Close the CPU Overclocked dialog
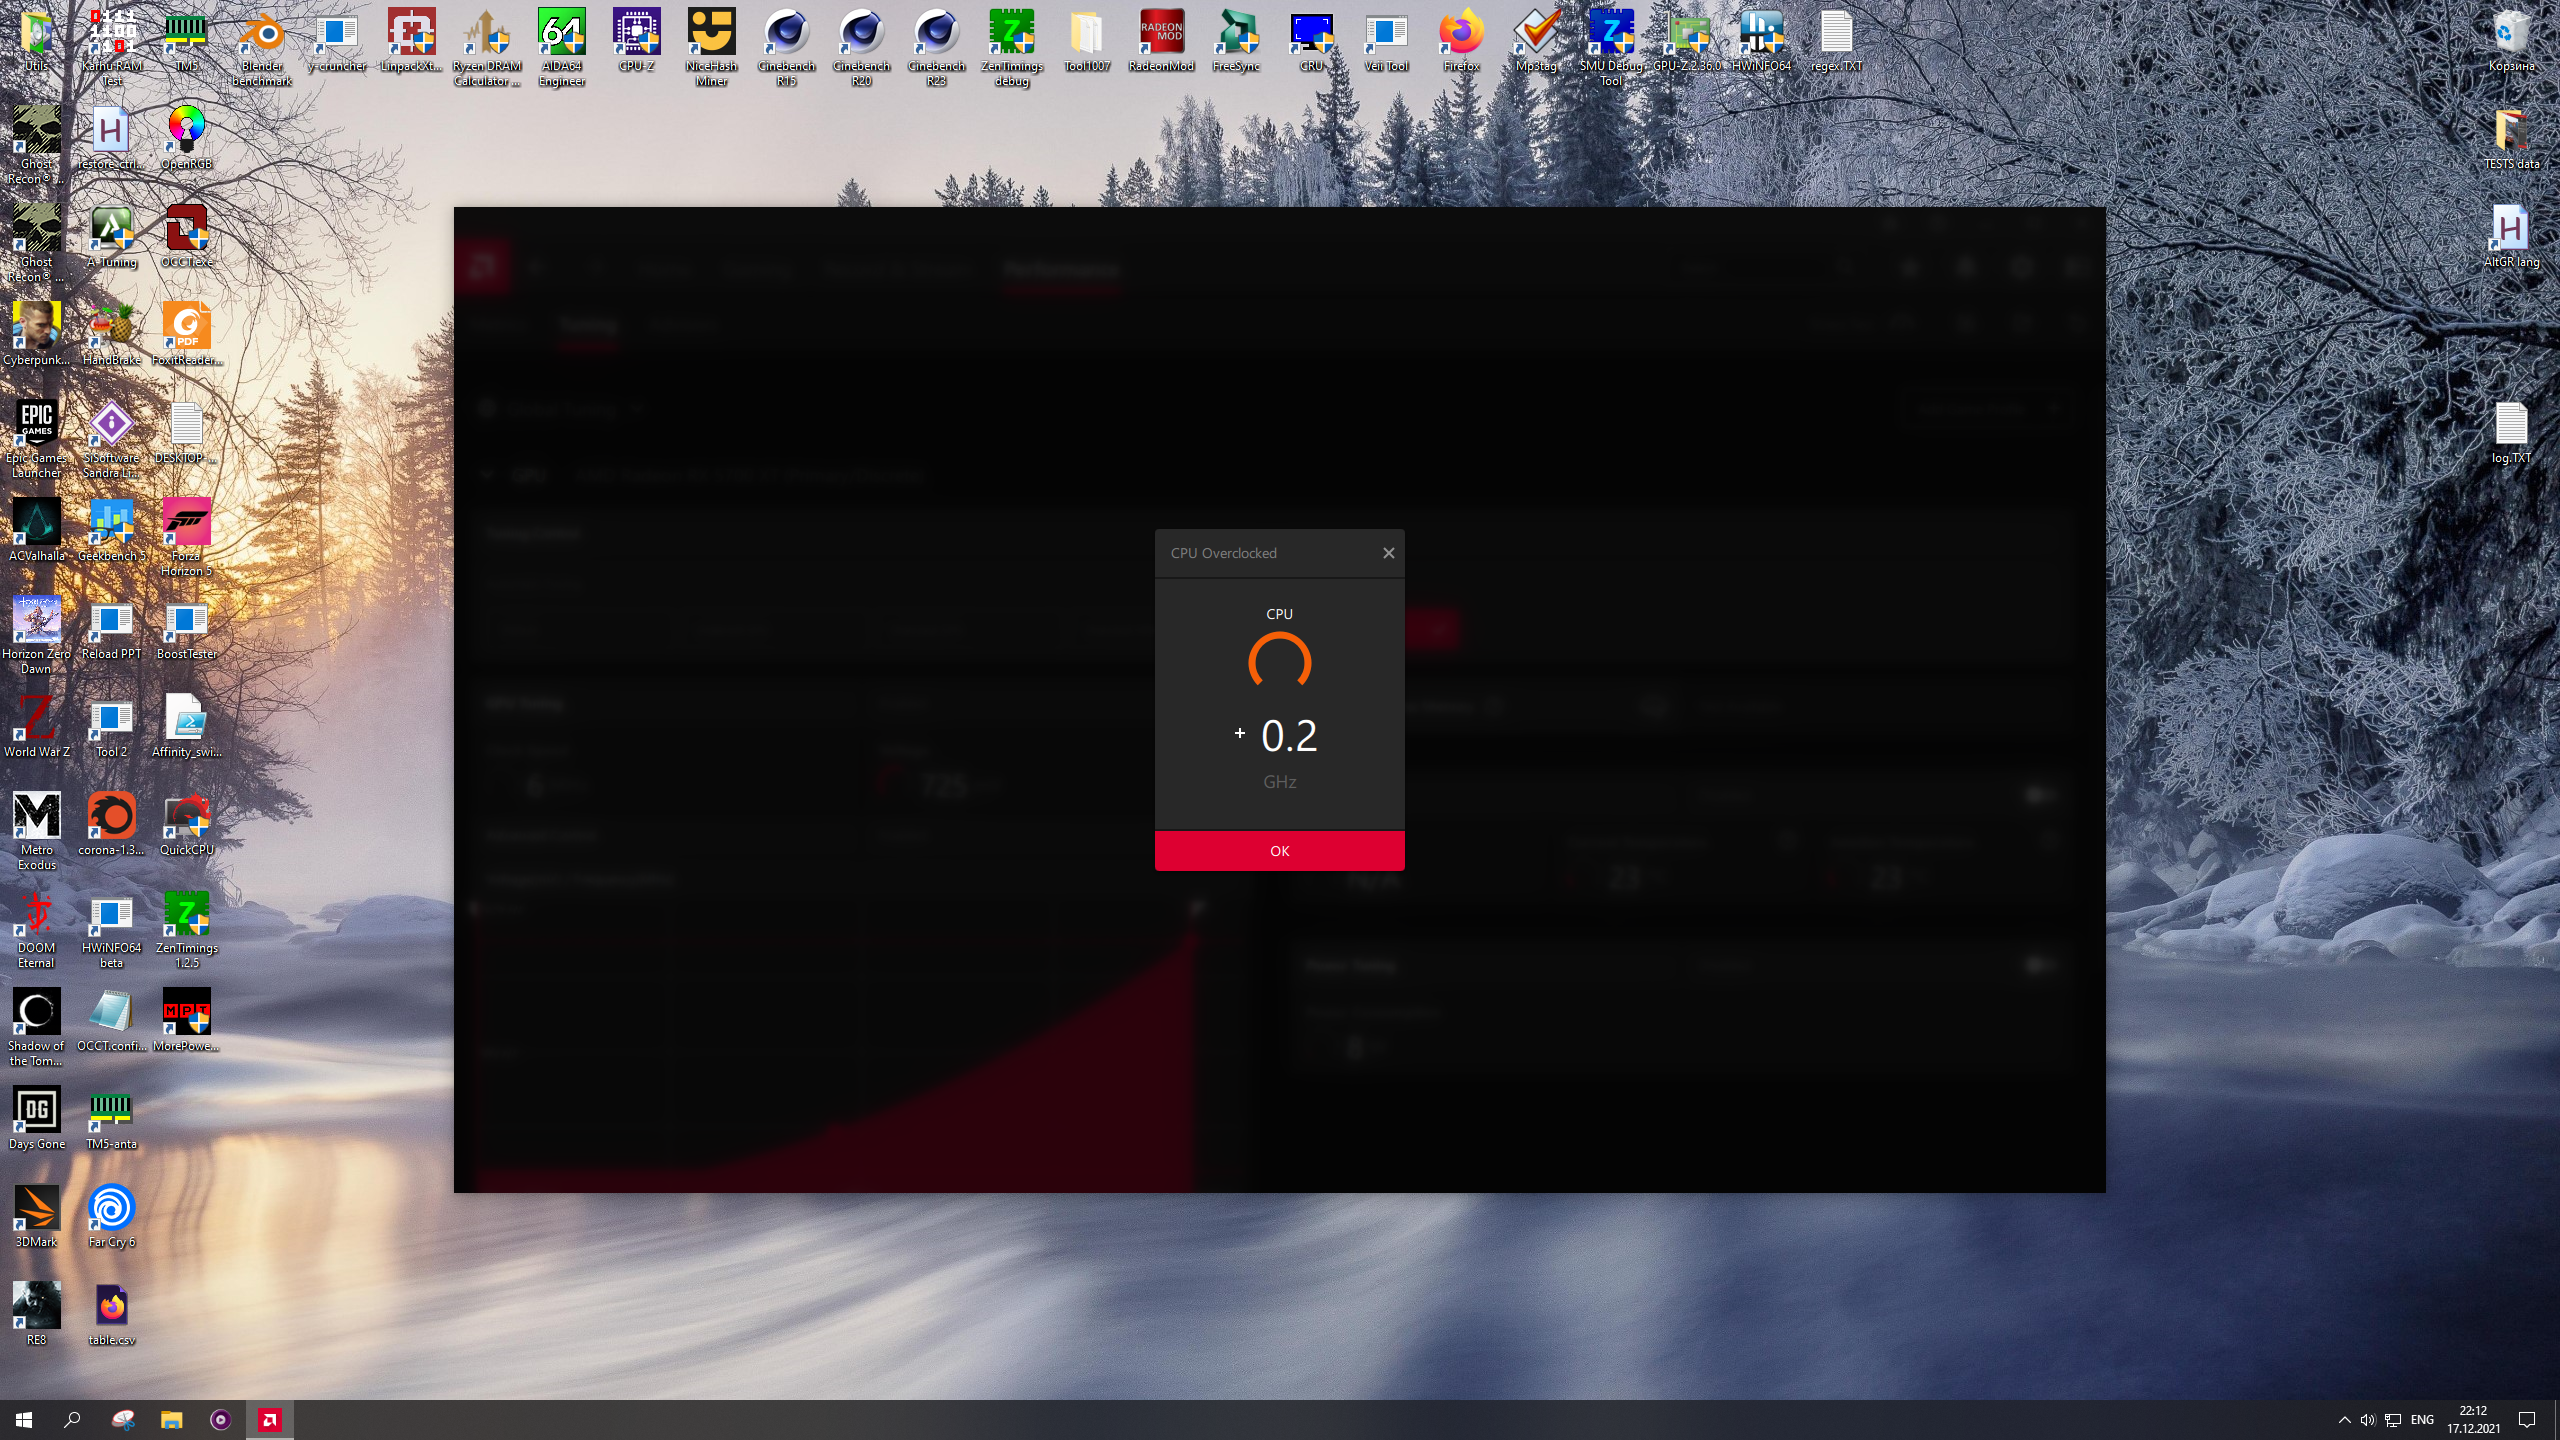The image size is (2560, 1440). click(x=1388, y=553)
